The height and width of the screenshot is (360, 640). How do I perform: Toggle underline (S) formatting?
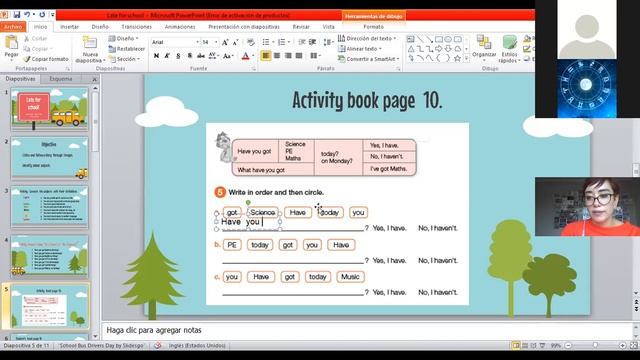(178, 56)
